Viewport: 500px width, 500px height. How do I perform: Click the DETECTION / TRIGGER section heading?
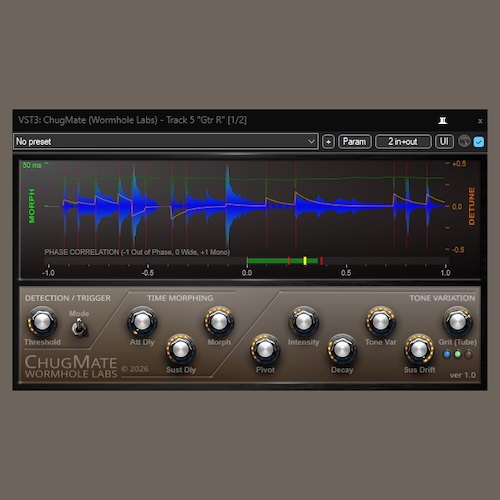coord(68,298)
